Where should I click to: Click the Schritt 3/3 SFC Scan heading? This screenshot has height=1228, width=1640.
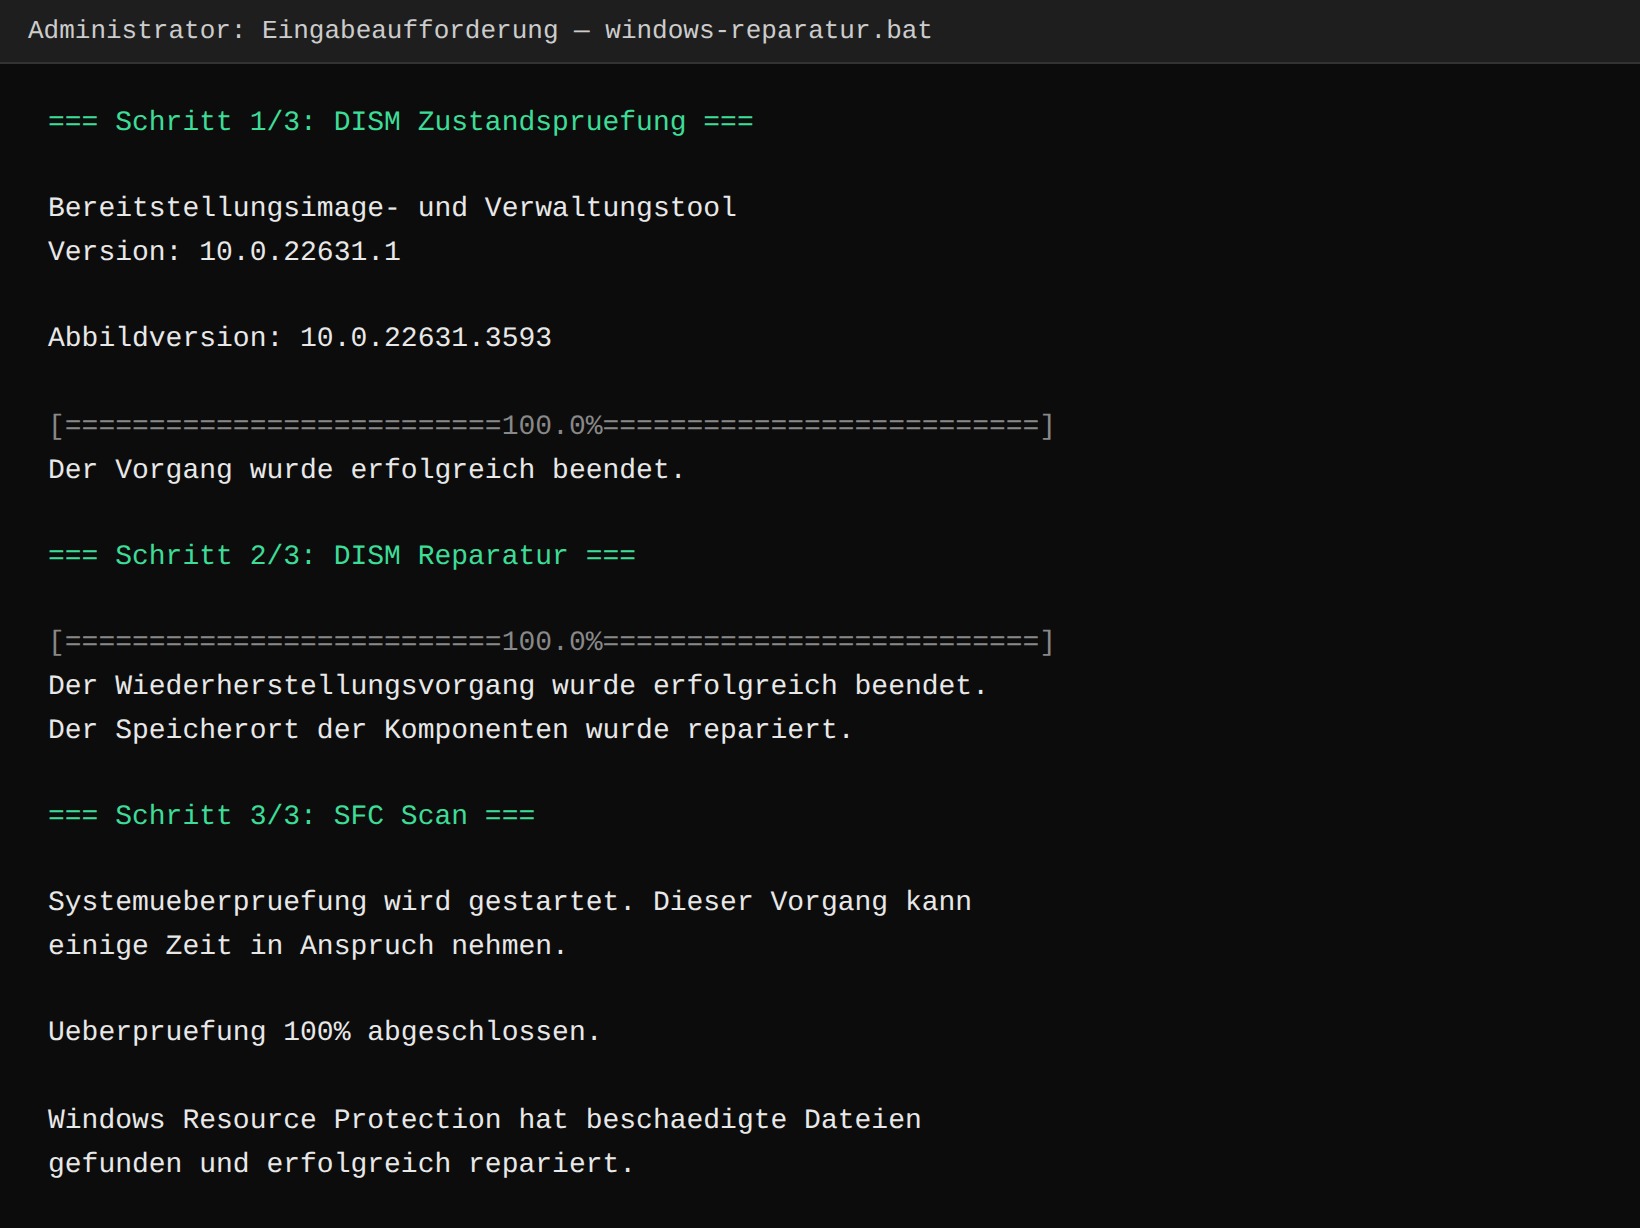pos(291,815)
